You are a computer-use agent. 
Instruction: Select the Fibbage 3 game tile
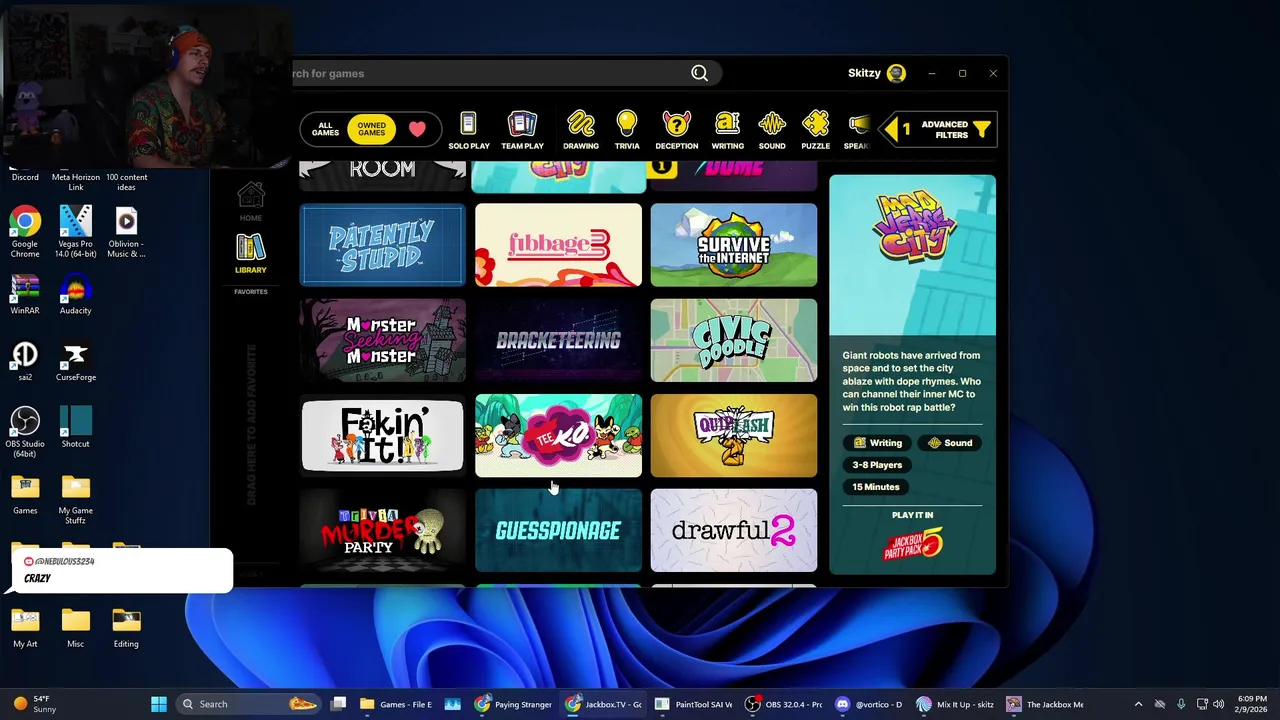pyautogui.click(x=558, y=245)
